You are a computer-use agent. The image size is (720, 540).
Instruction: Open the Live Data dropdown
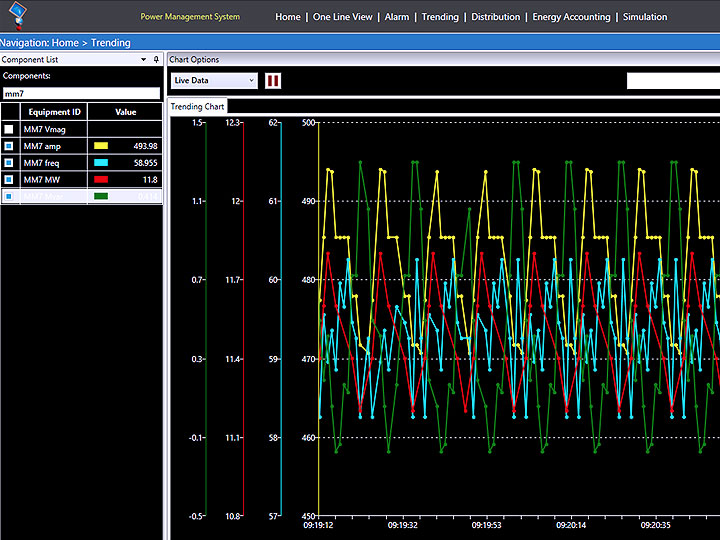click(214, 80)
